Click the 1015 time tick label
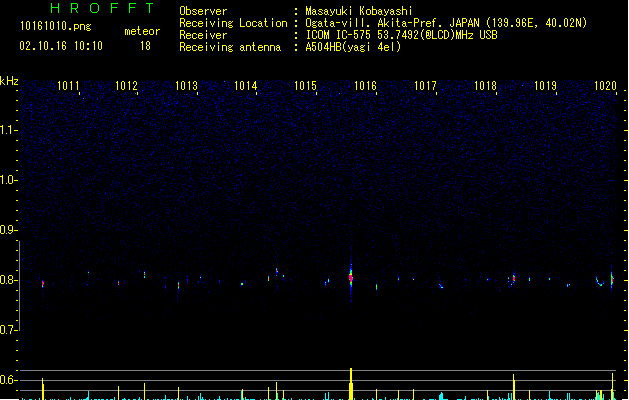Viewport: 629px width, 400px height. tap(306, 86)
